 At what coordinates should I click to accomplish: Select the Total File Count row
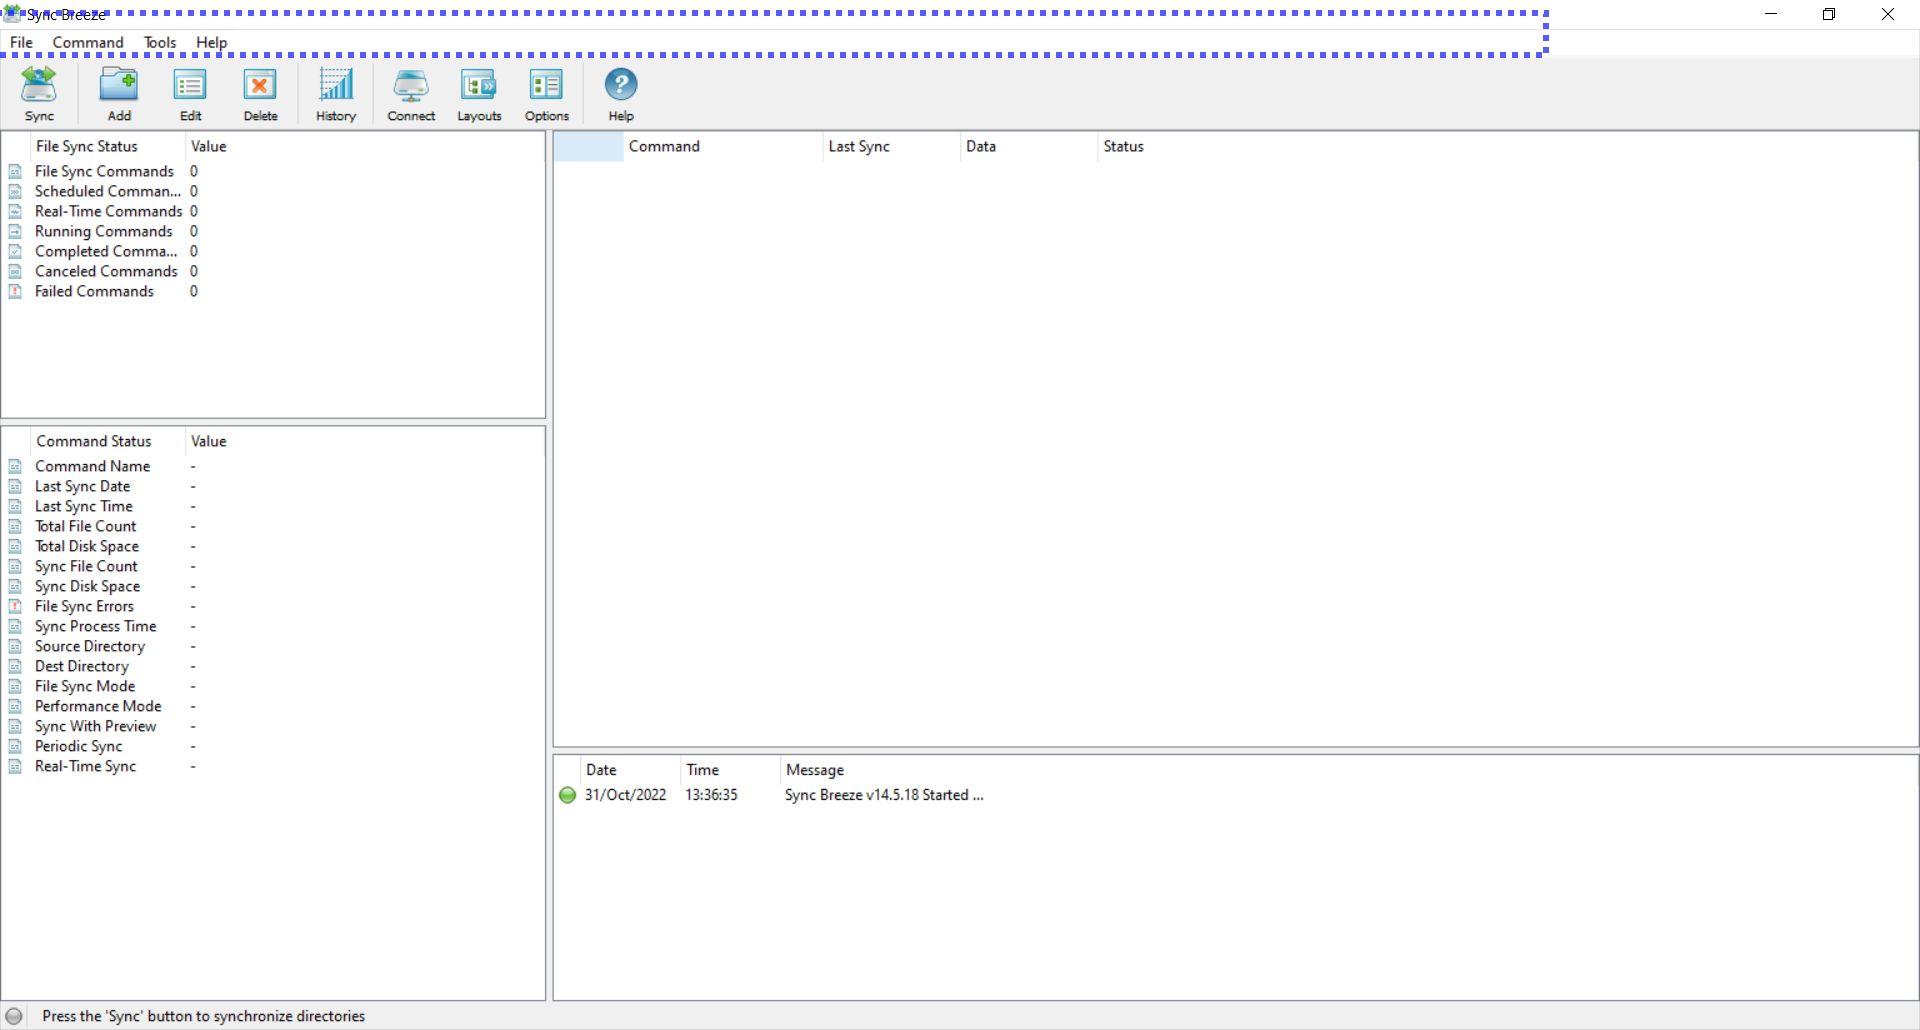(x=273, y=526)
